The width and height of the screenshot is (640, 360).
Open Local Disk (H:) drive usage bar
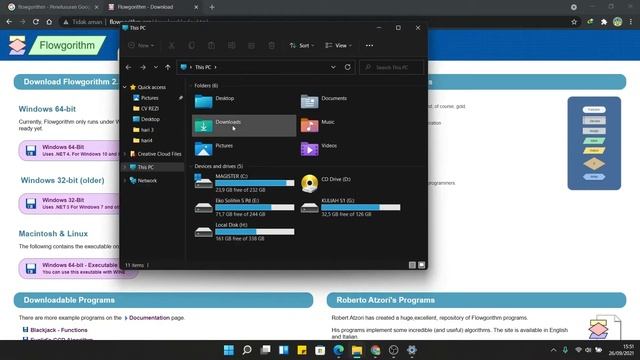[255, 232]
